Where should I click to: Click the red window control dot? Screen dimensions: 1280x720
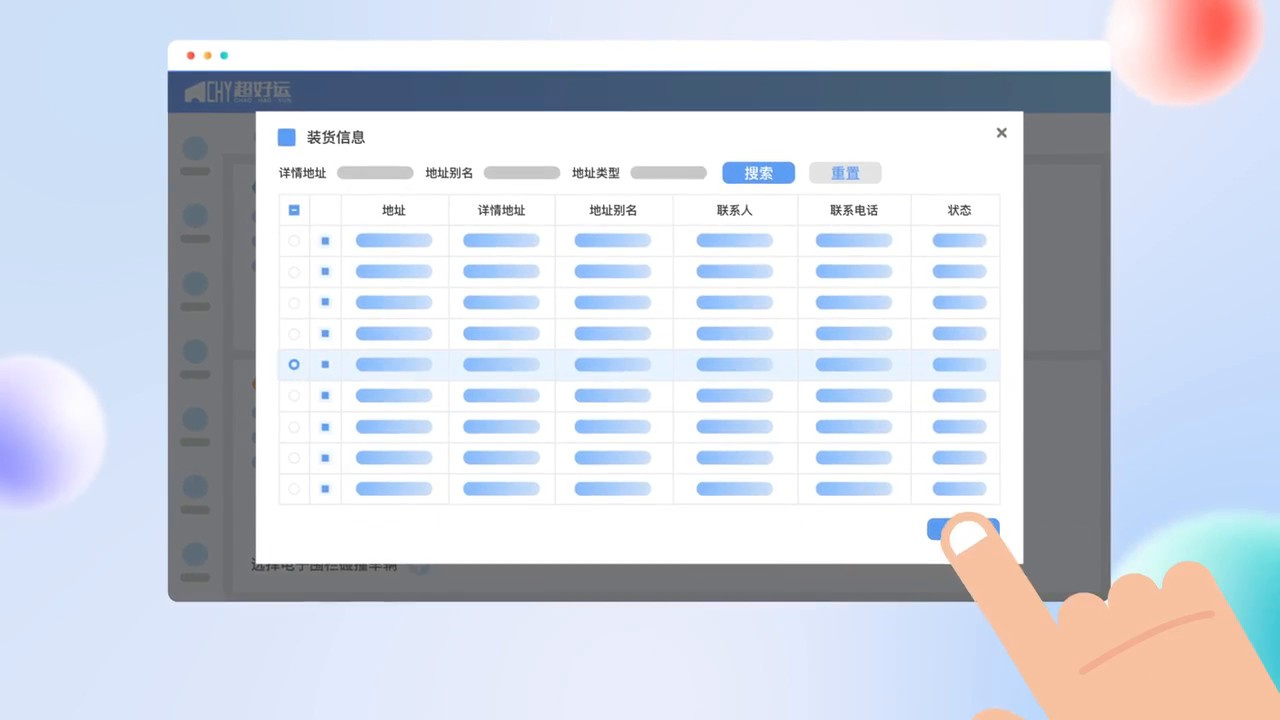tap(191, 56)
